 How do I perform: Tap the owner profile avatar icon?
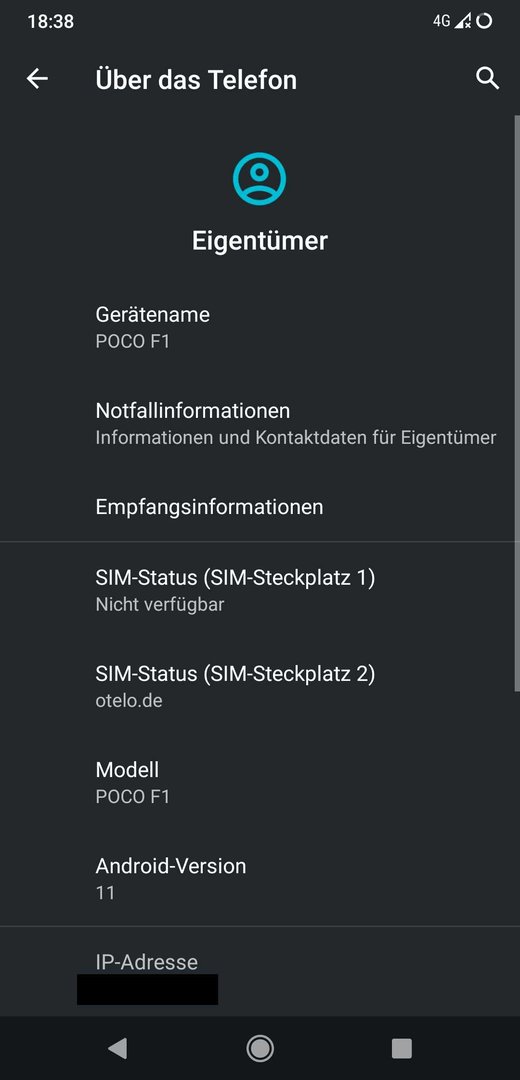[x=260, y=179]
